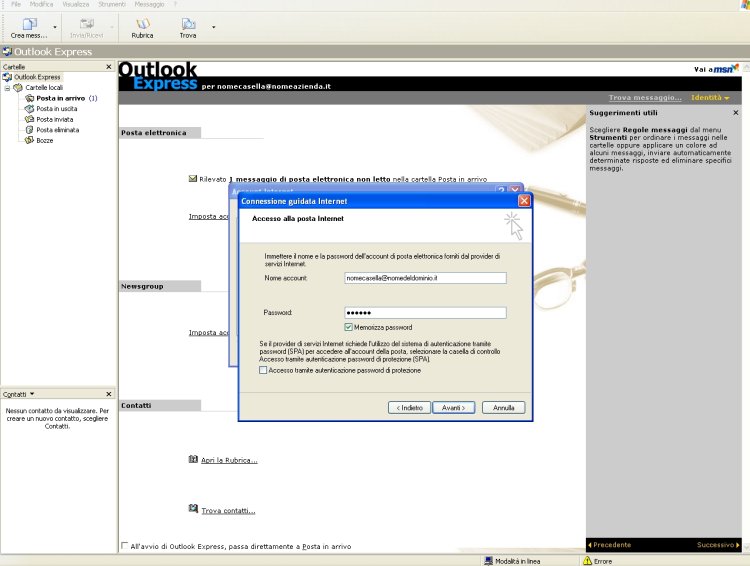The height and width of the screenshot is (566, 750).
Task: Click the Modalità in linea status icon
Action: tap(488, 561)
